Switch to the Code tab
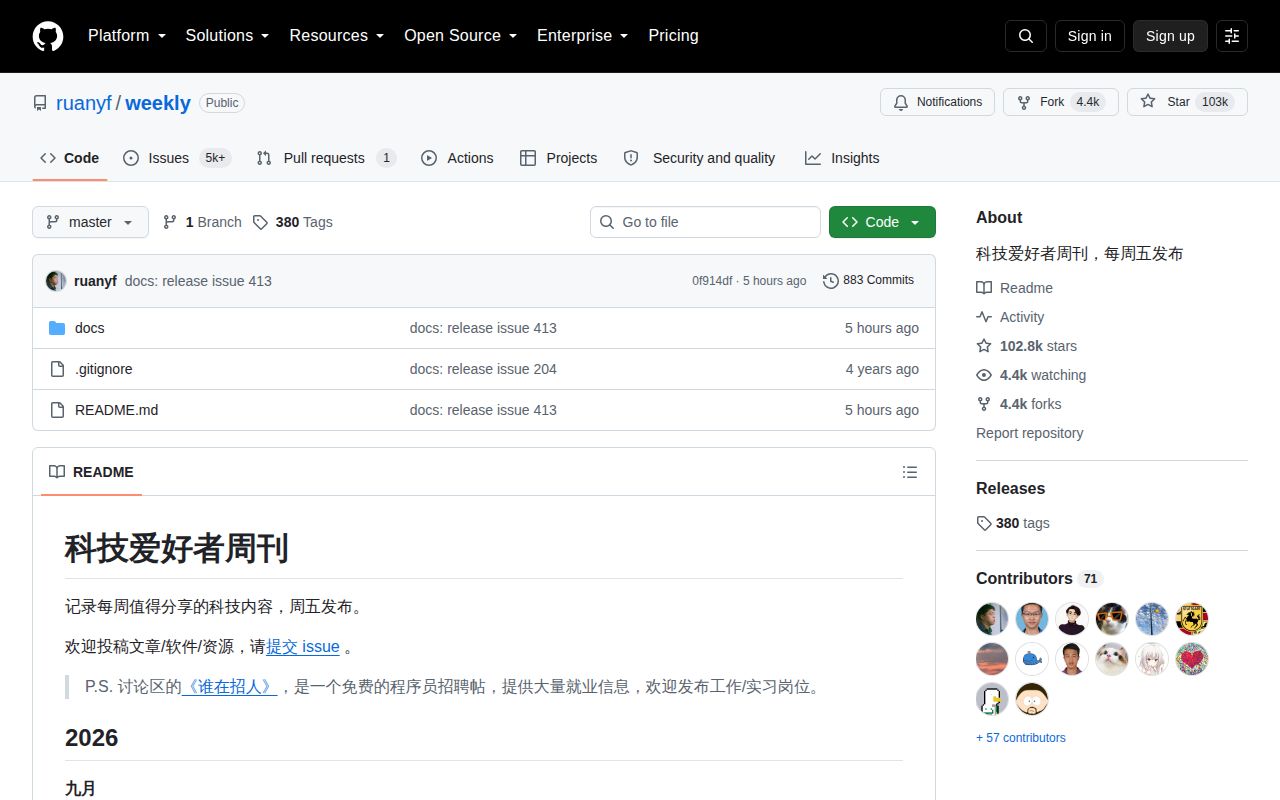The image size is (1280, 800). (70, 158)
